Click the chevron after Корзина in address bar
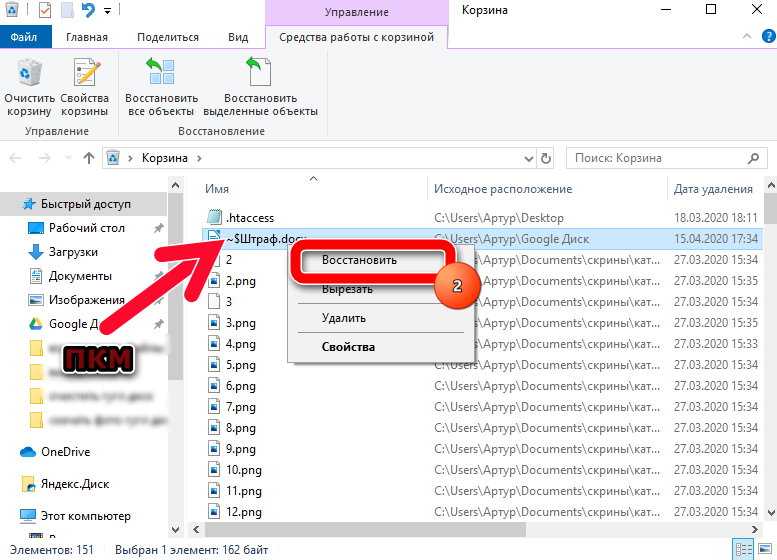The width and height of the screenshot is (777, 560). 199,158
